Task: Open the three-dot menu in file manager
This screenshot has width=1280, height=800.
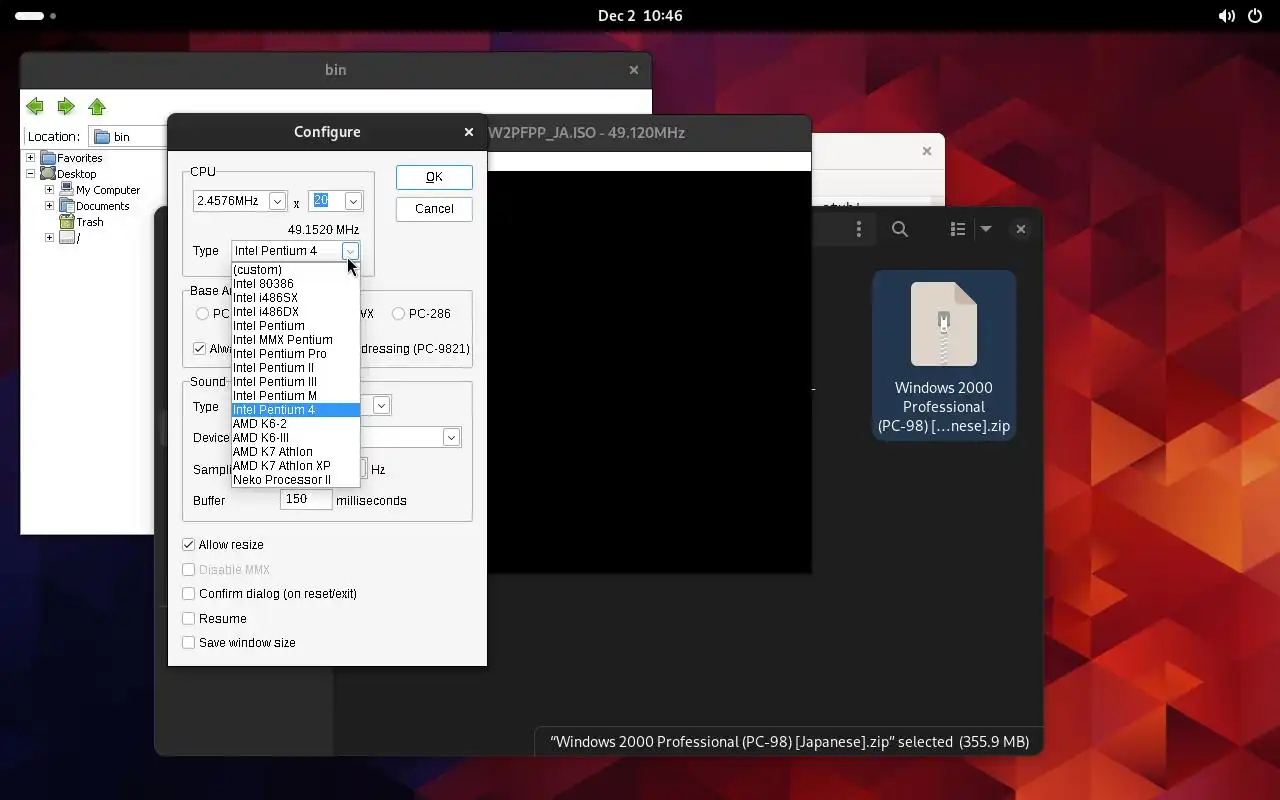Action: 858,229
